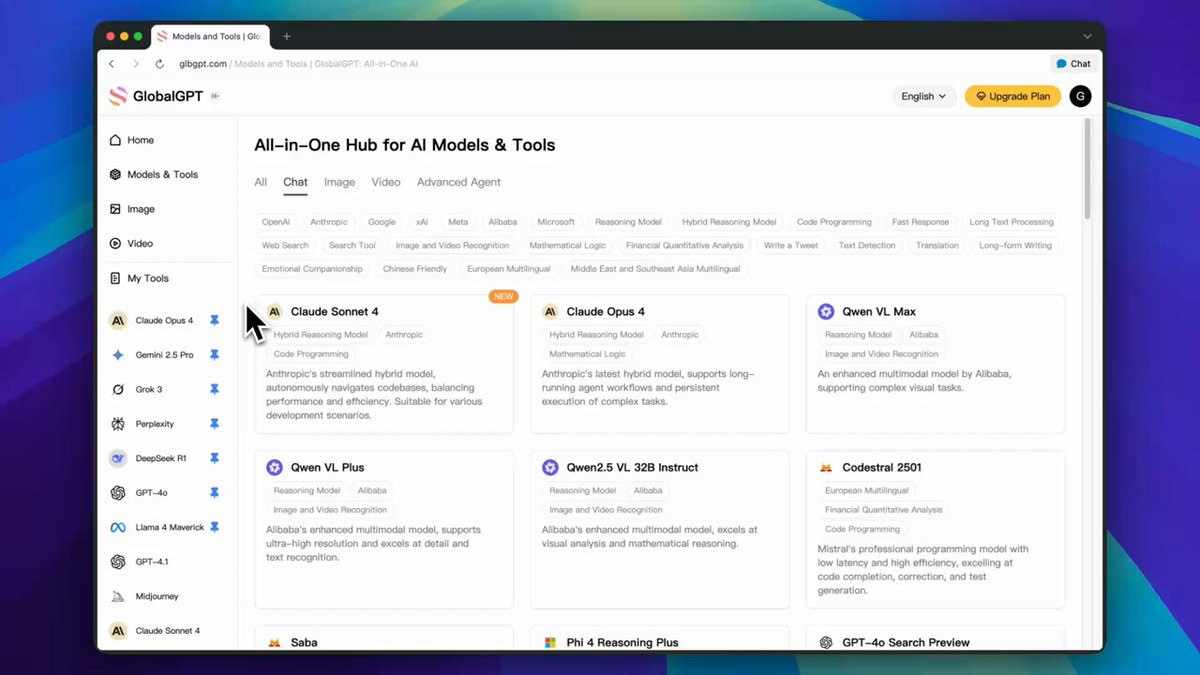This screenshot has height=675, width=1200.
Task: Filter by Fast Response tag
Action: [x=920, y=222]
